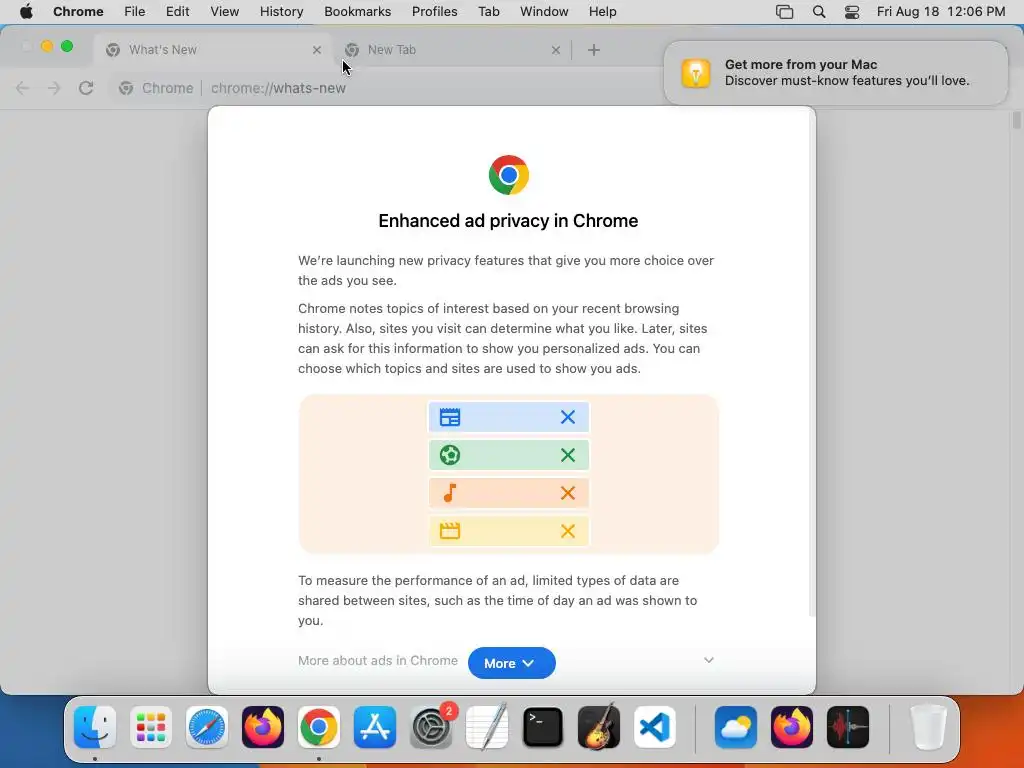Open the Tab menu
The image size is (1024, 768).
tap(488, 12)
